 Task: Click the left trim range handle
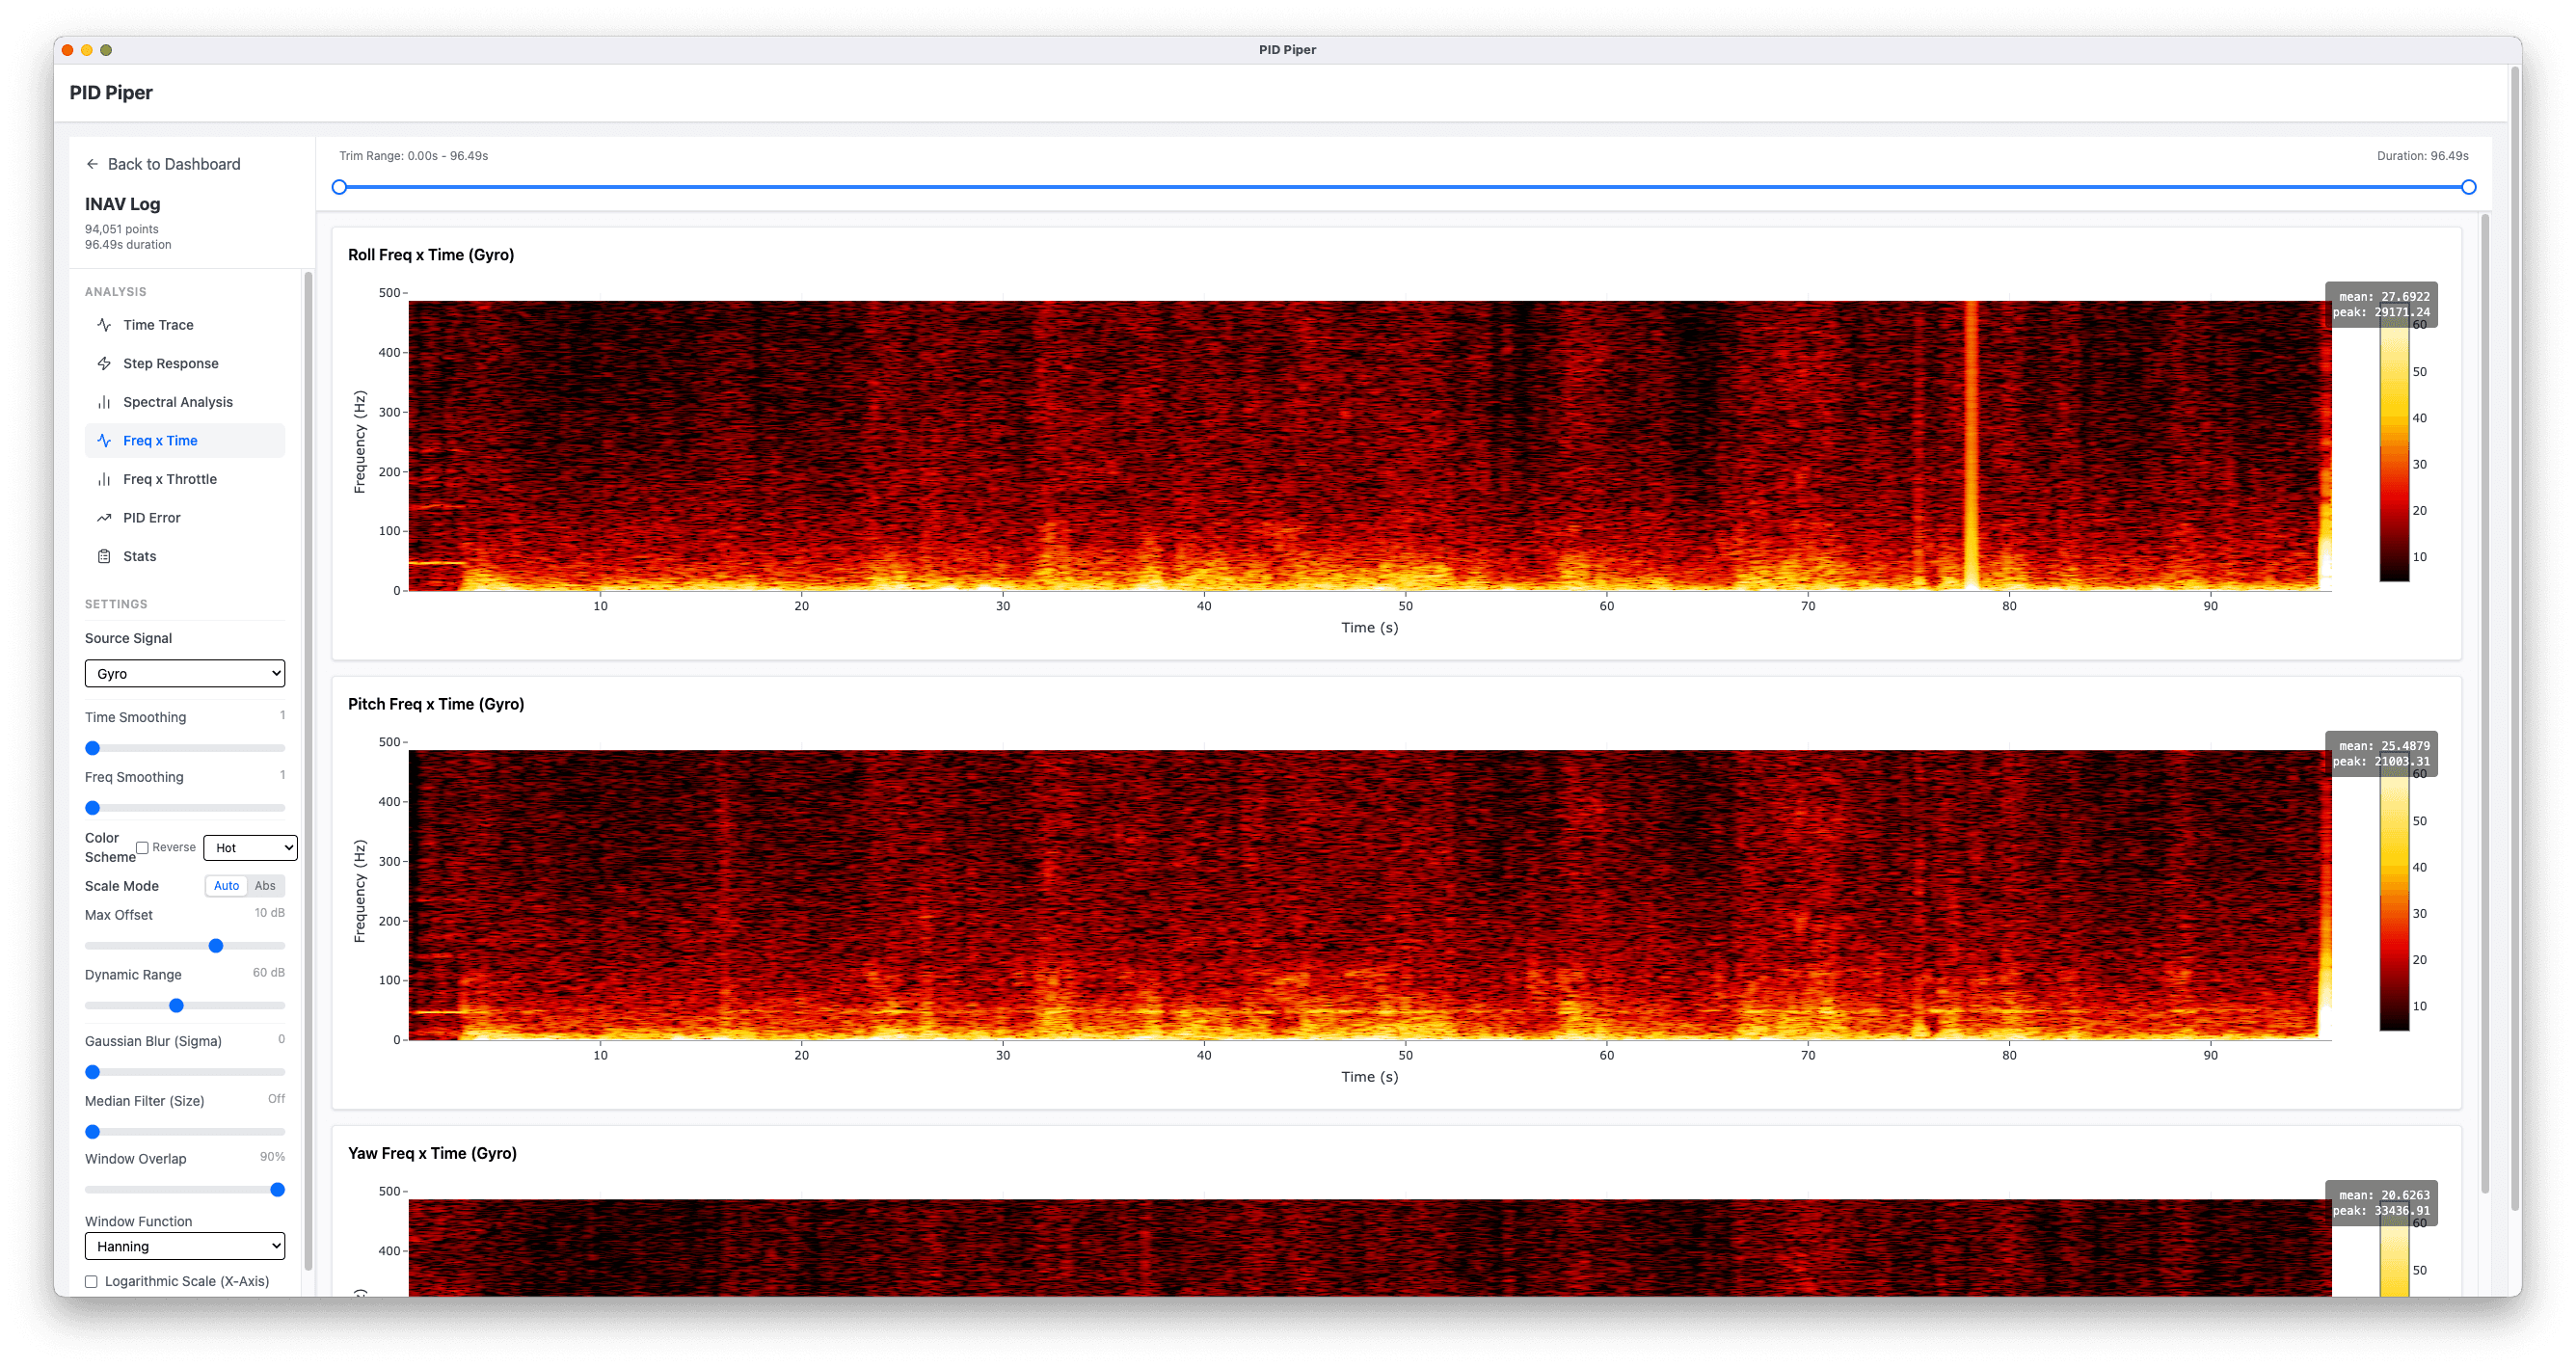(339, 187)
